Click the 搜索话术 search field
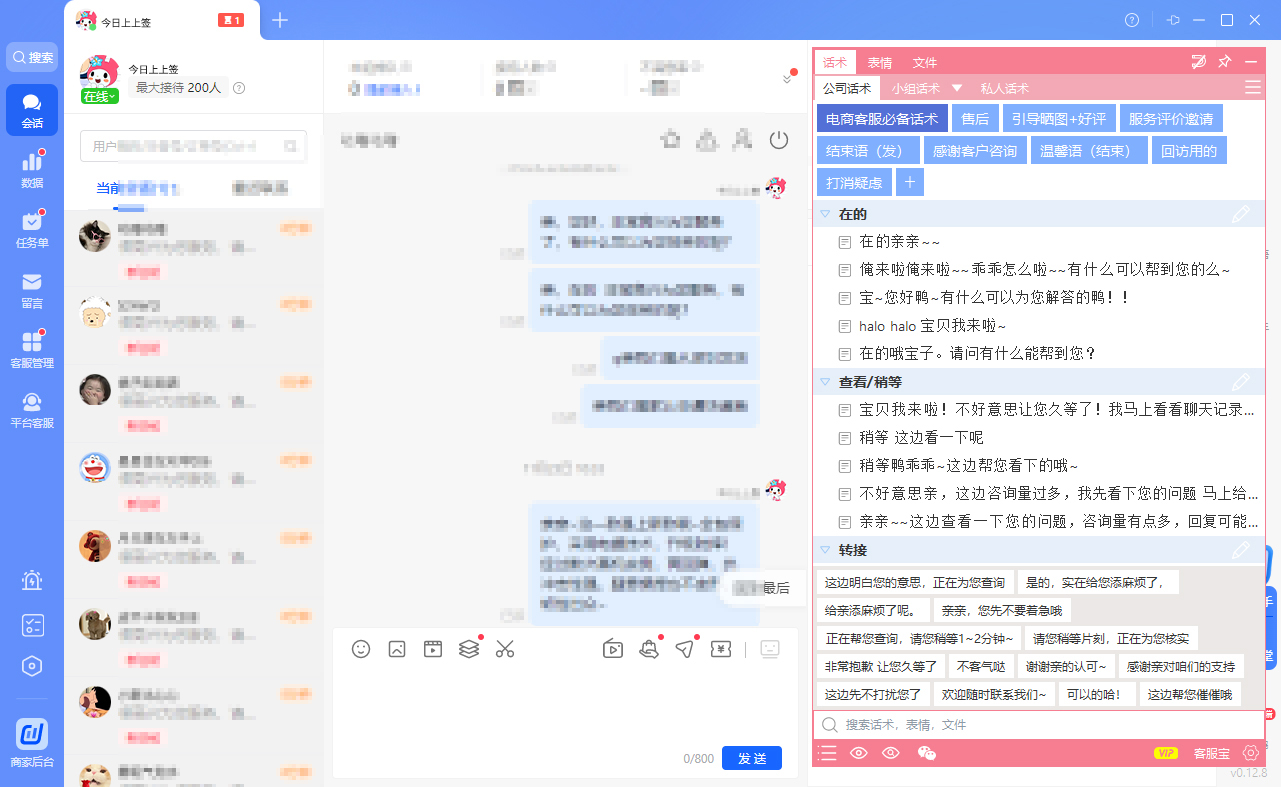1281x787 pixels. click(1040, 725)
